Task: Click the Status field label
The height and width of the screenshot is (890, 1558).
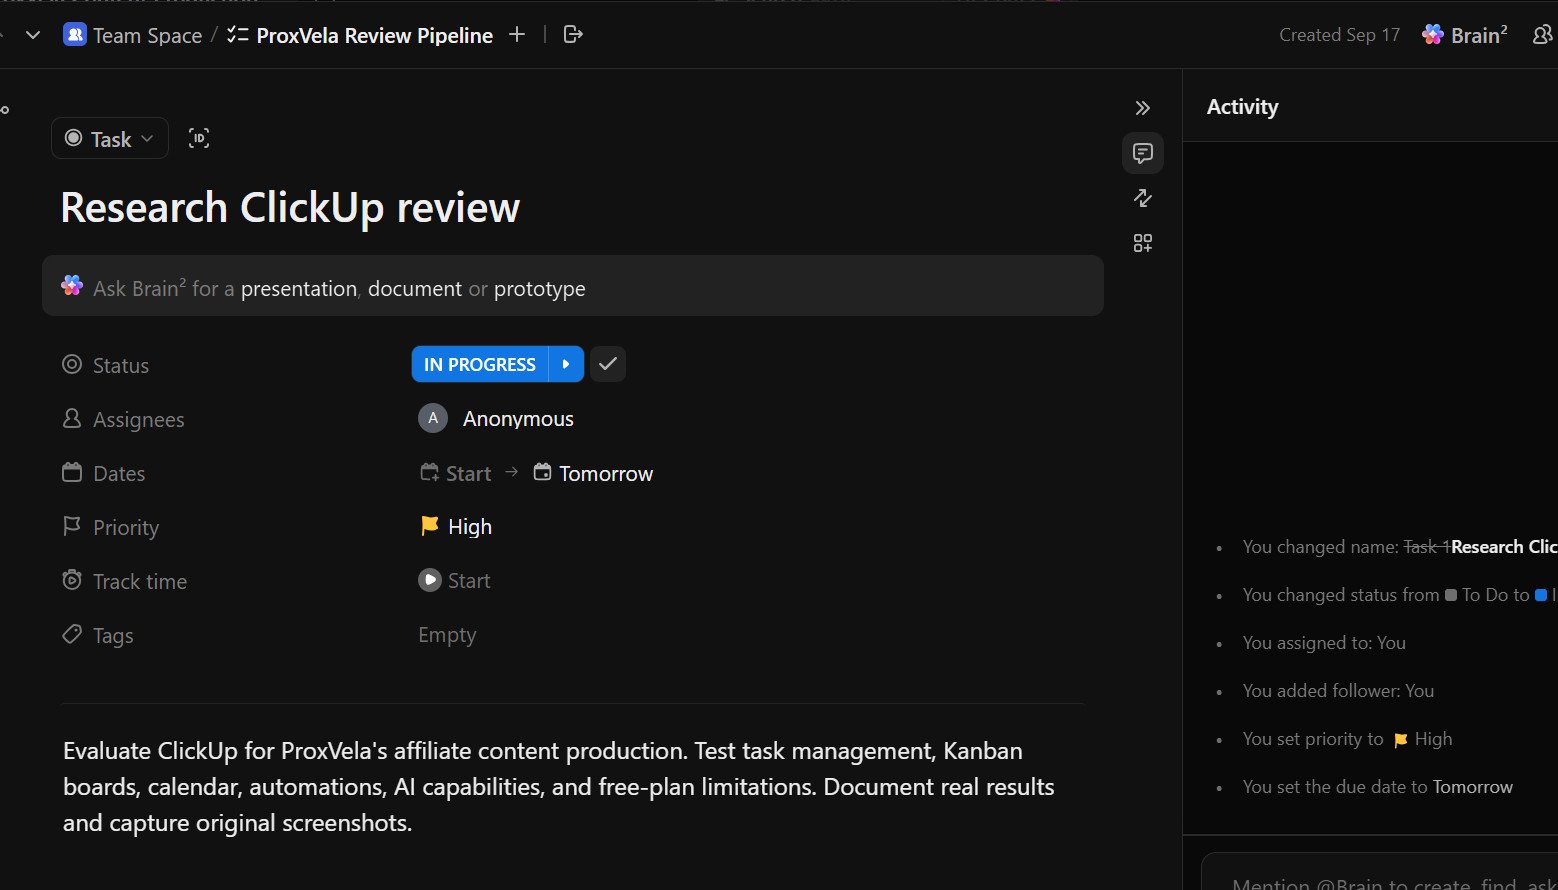Action: pyautogui.click(x=121, y=365)
